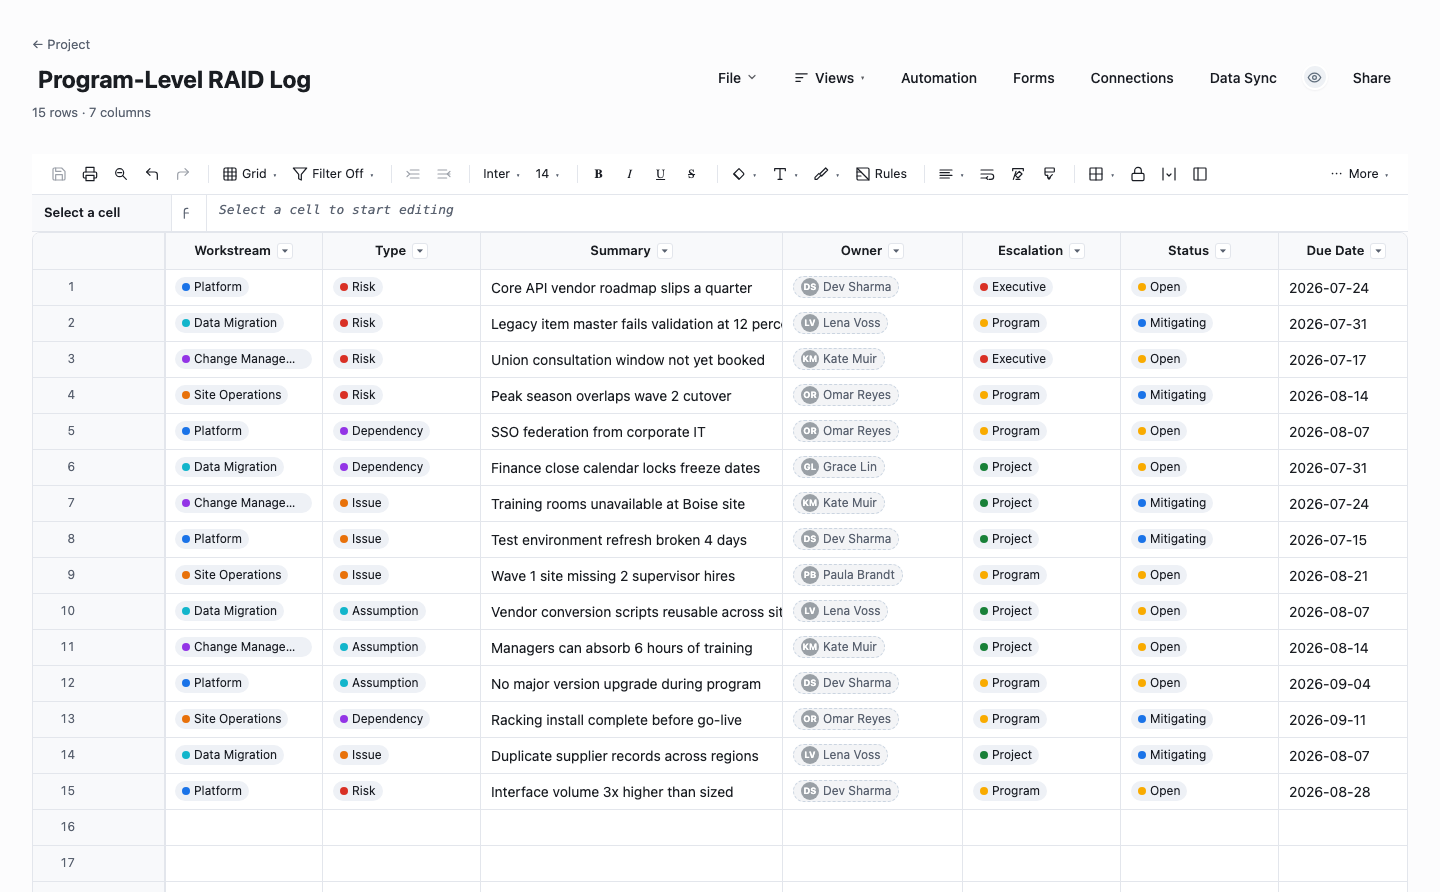Click the clear formatting icon
The height and width of the screenshot is (892, 1440).
coord(1018,174)
